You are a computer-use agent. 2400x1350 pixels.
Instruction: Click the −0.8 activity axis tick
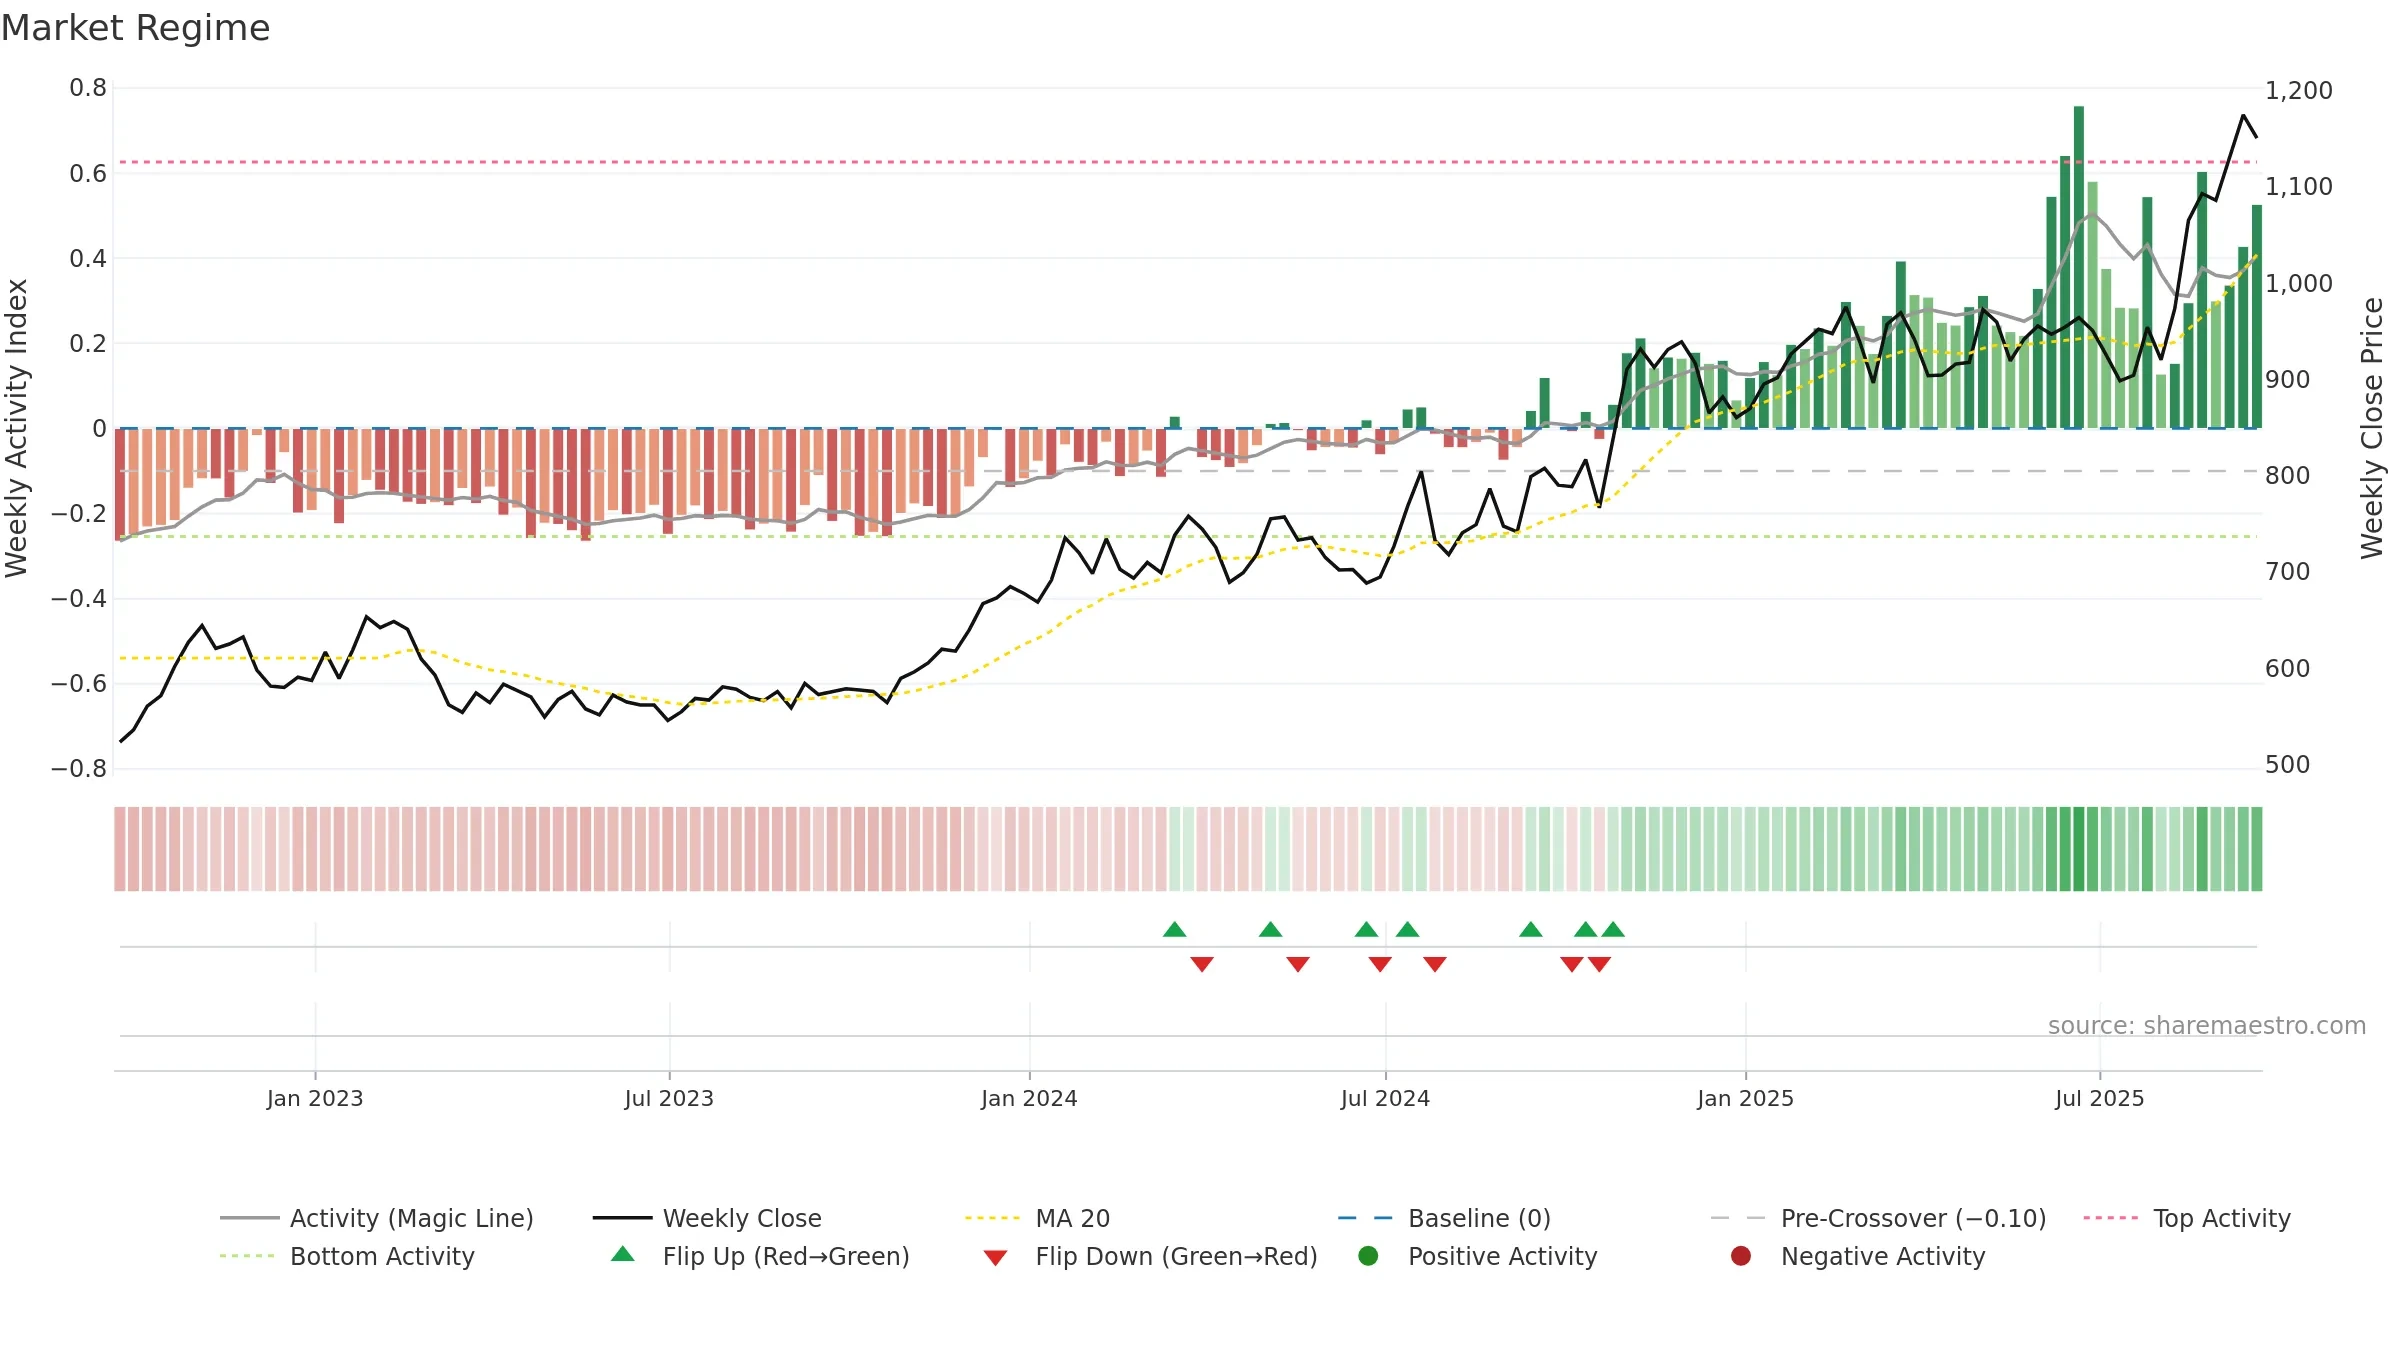79,769
